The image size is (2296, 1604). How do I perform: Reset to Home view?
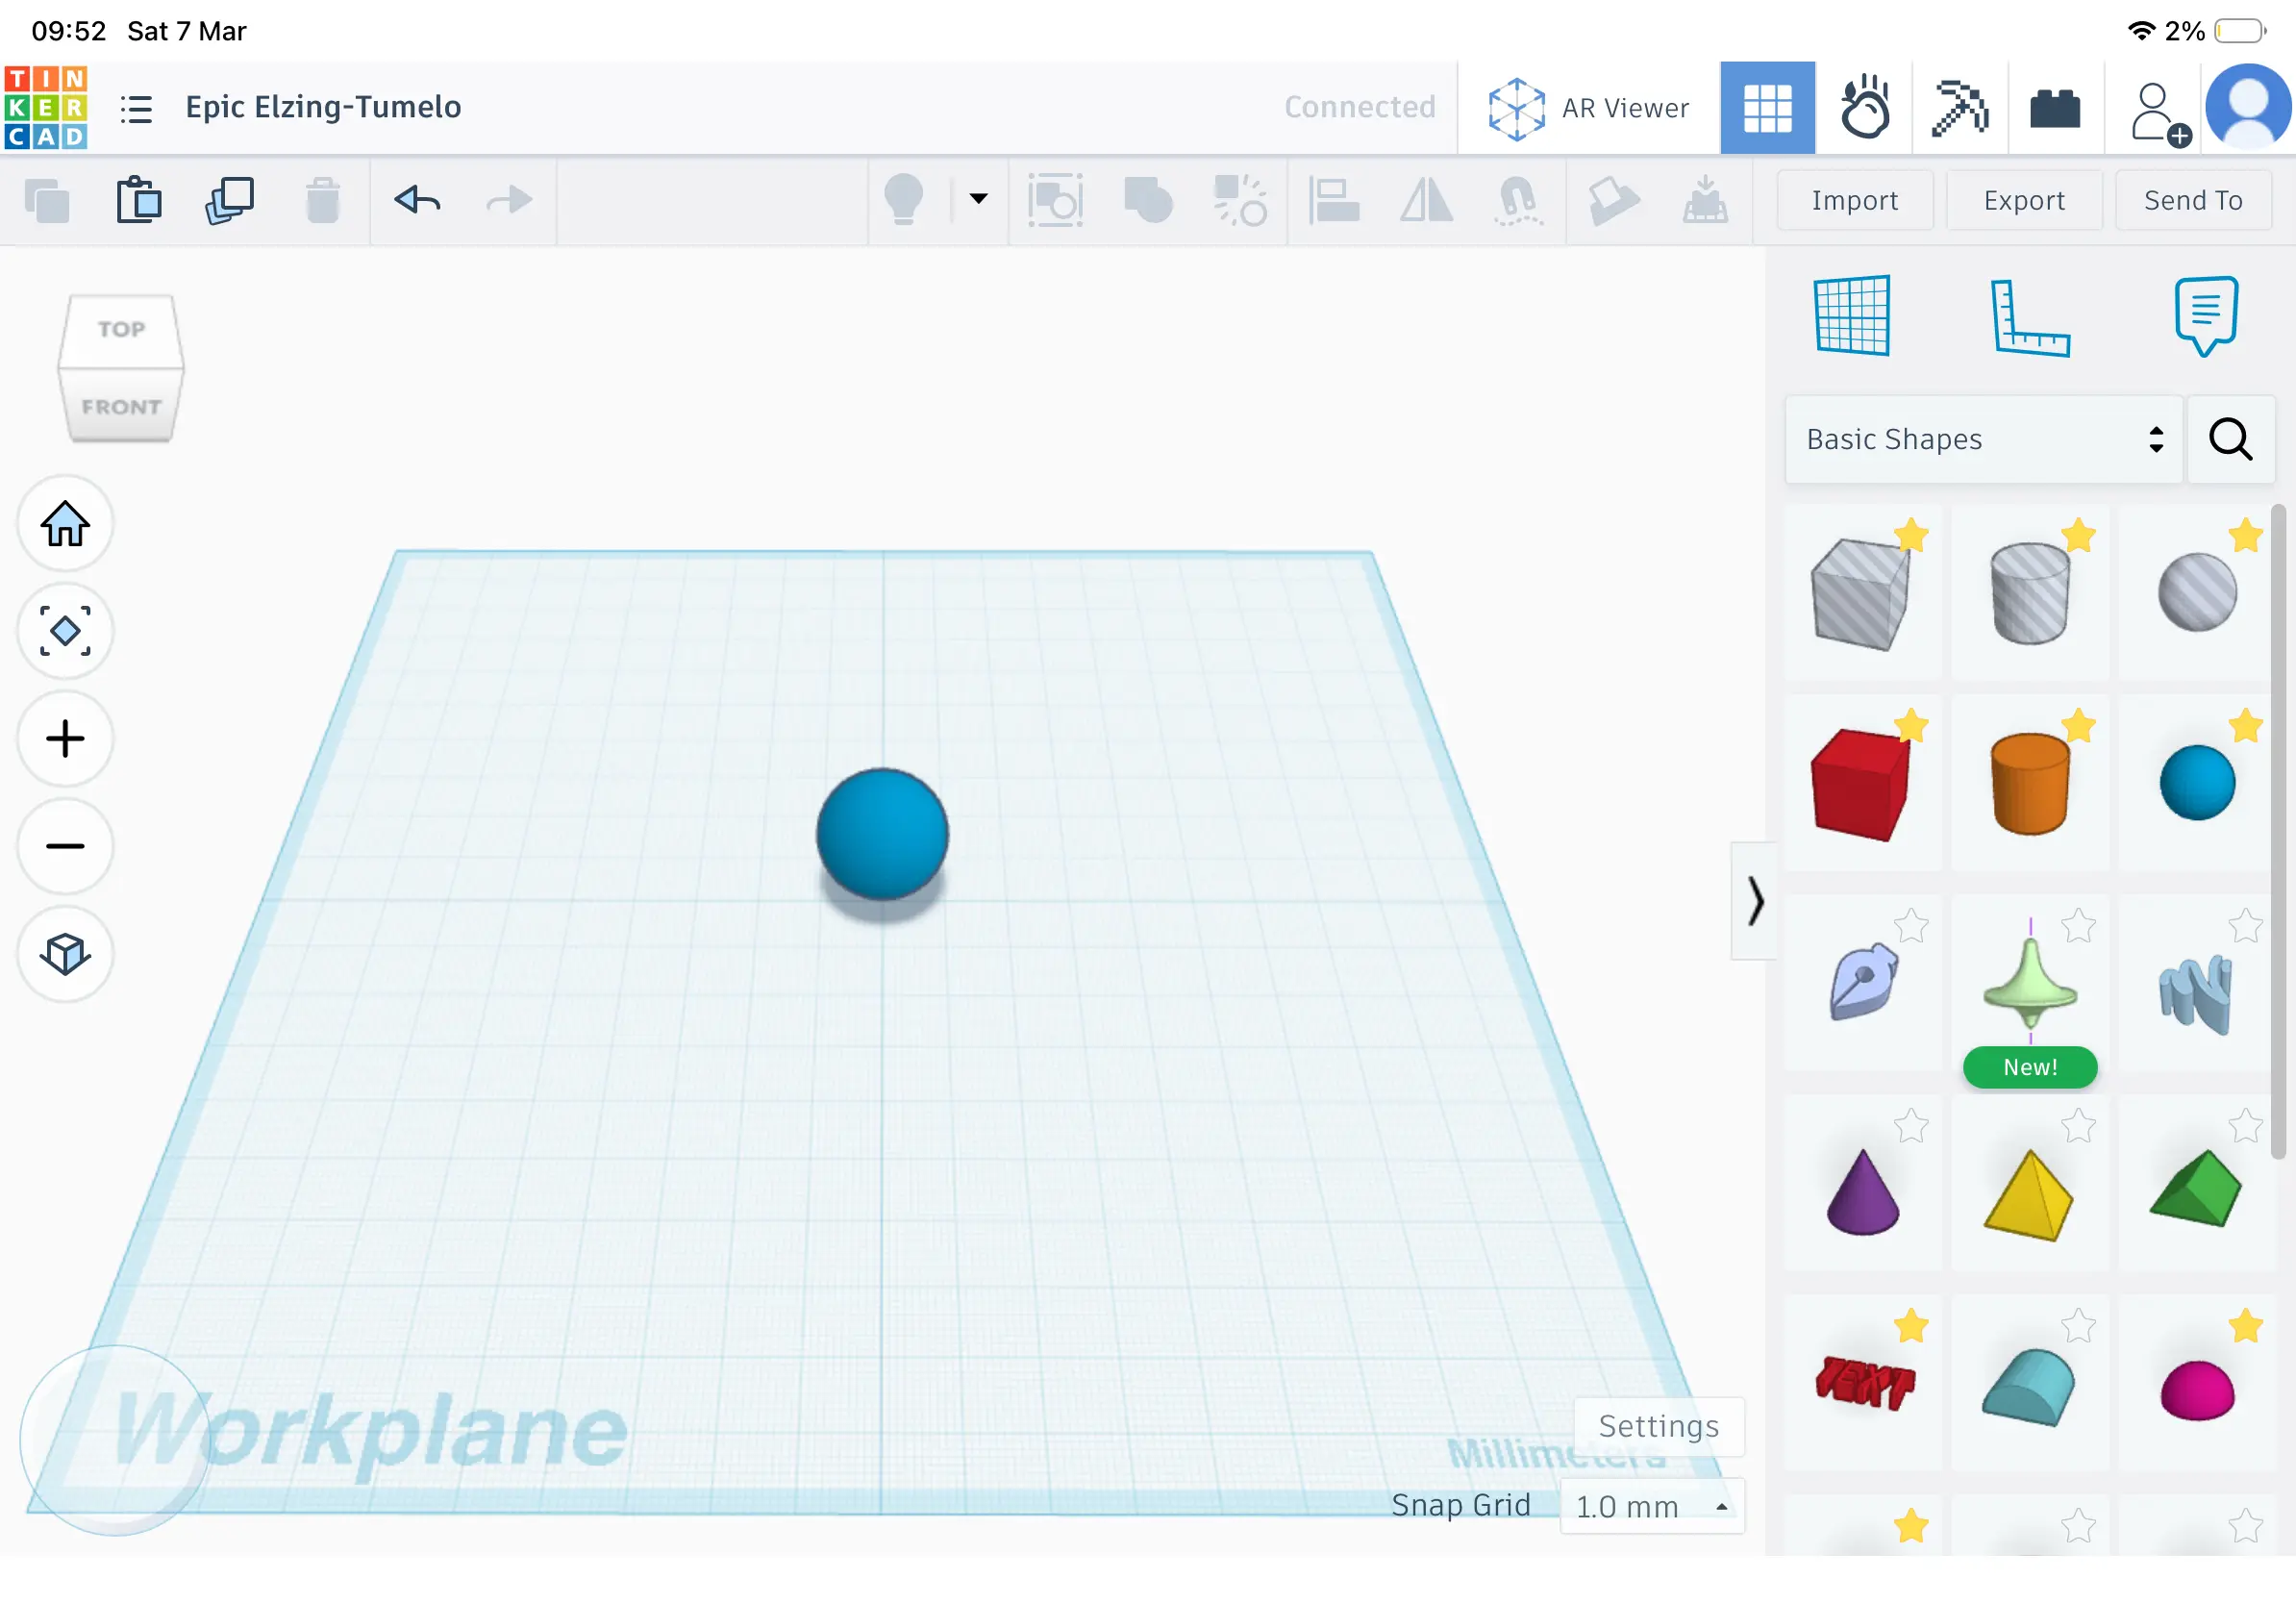[65, 523]
